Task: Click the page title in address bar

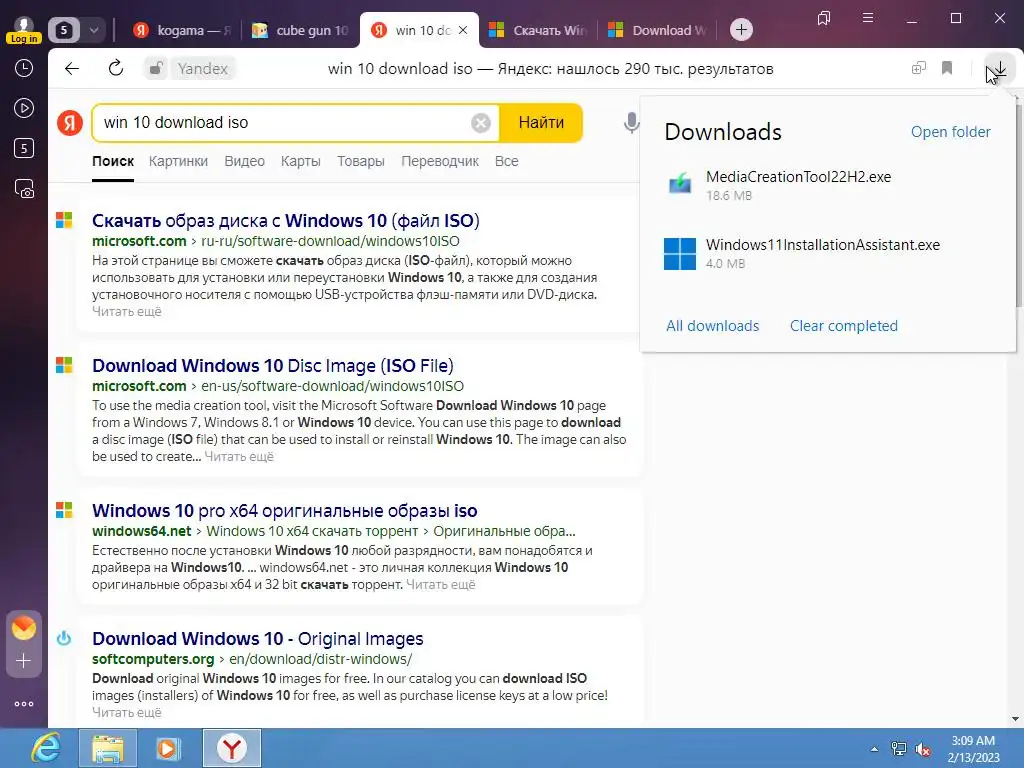Action: pyautogui.click(x=551, y=69)
